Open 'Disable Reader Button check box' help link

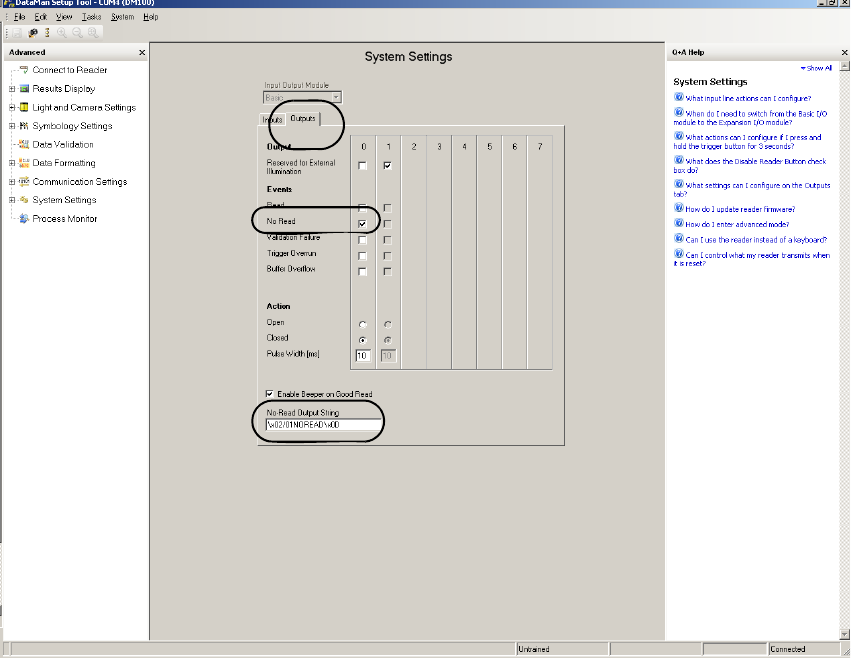tap(750, 166)
